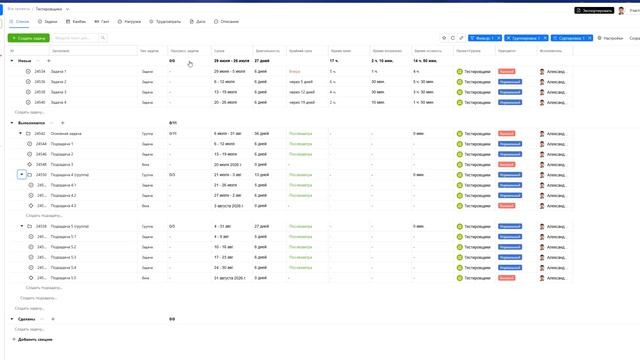
Task: Click the assignee avatar in Задача 2 row
Action: pos(542,82)
